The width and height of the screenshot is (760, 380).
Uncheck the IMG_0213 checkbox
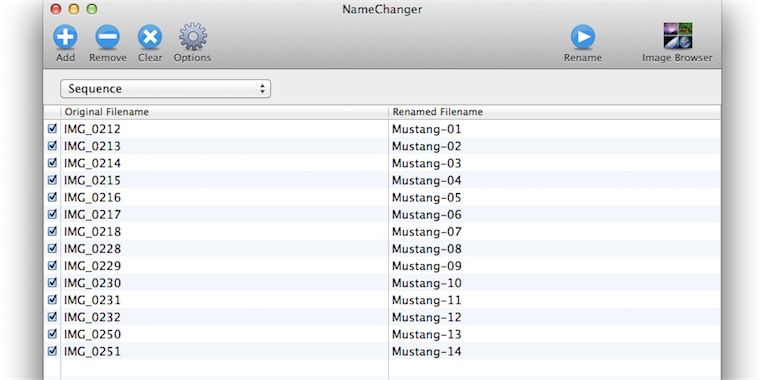(52, 145)
